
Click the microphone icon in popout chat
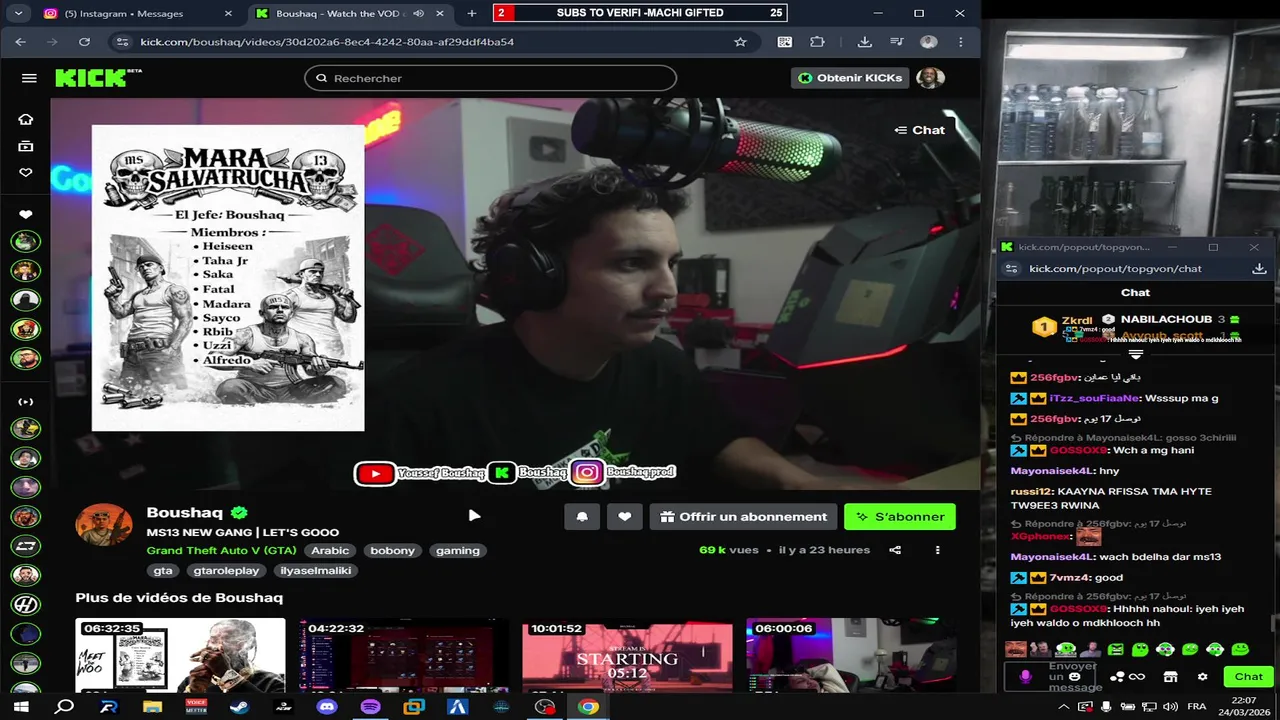point(1025,677)
